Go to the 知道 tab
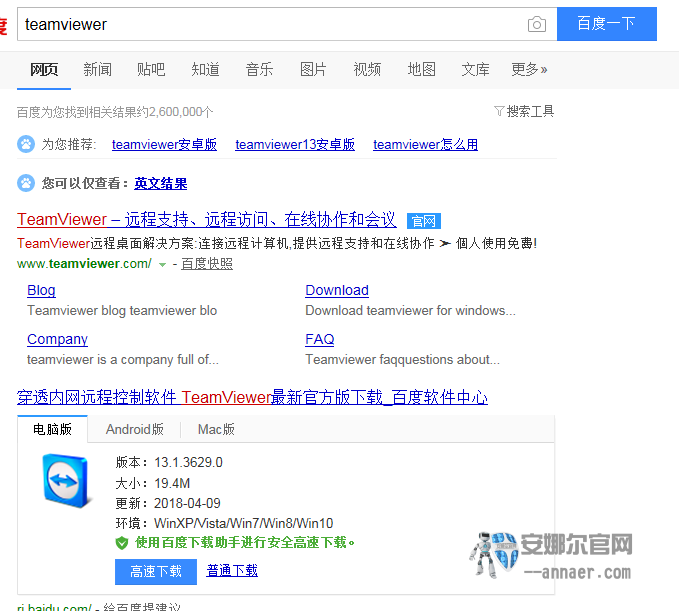 coord(205,69)
